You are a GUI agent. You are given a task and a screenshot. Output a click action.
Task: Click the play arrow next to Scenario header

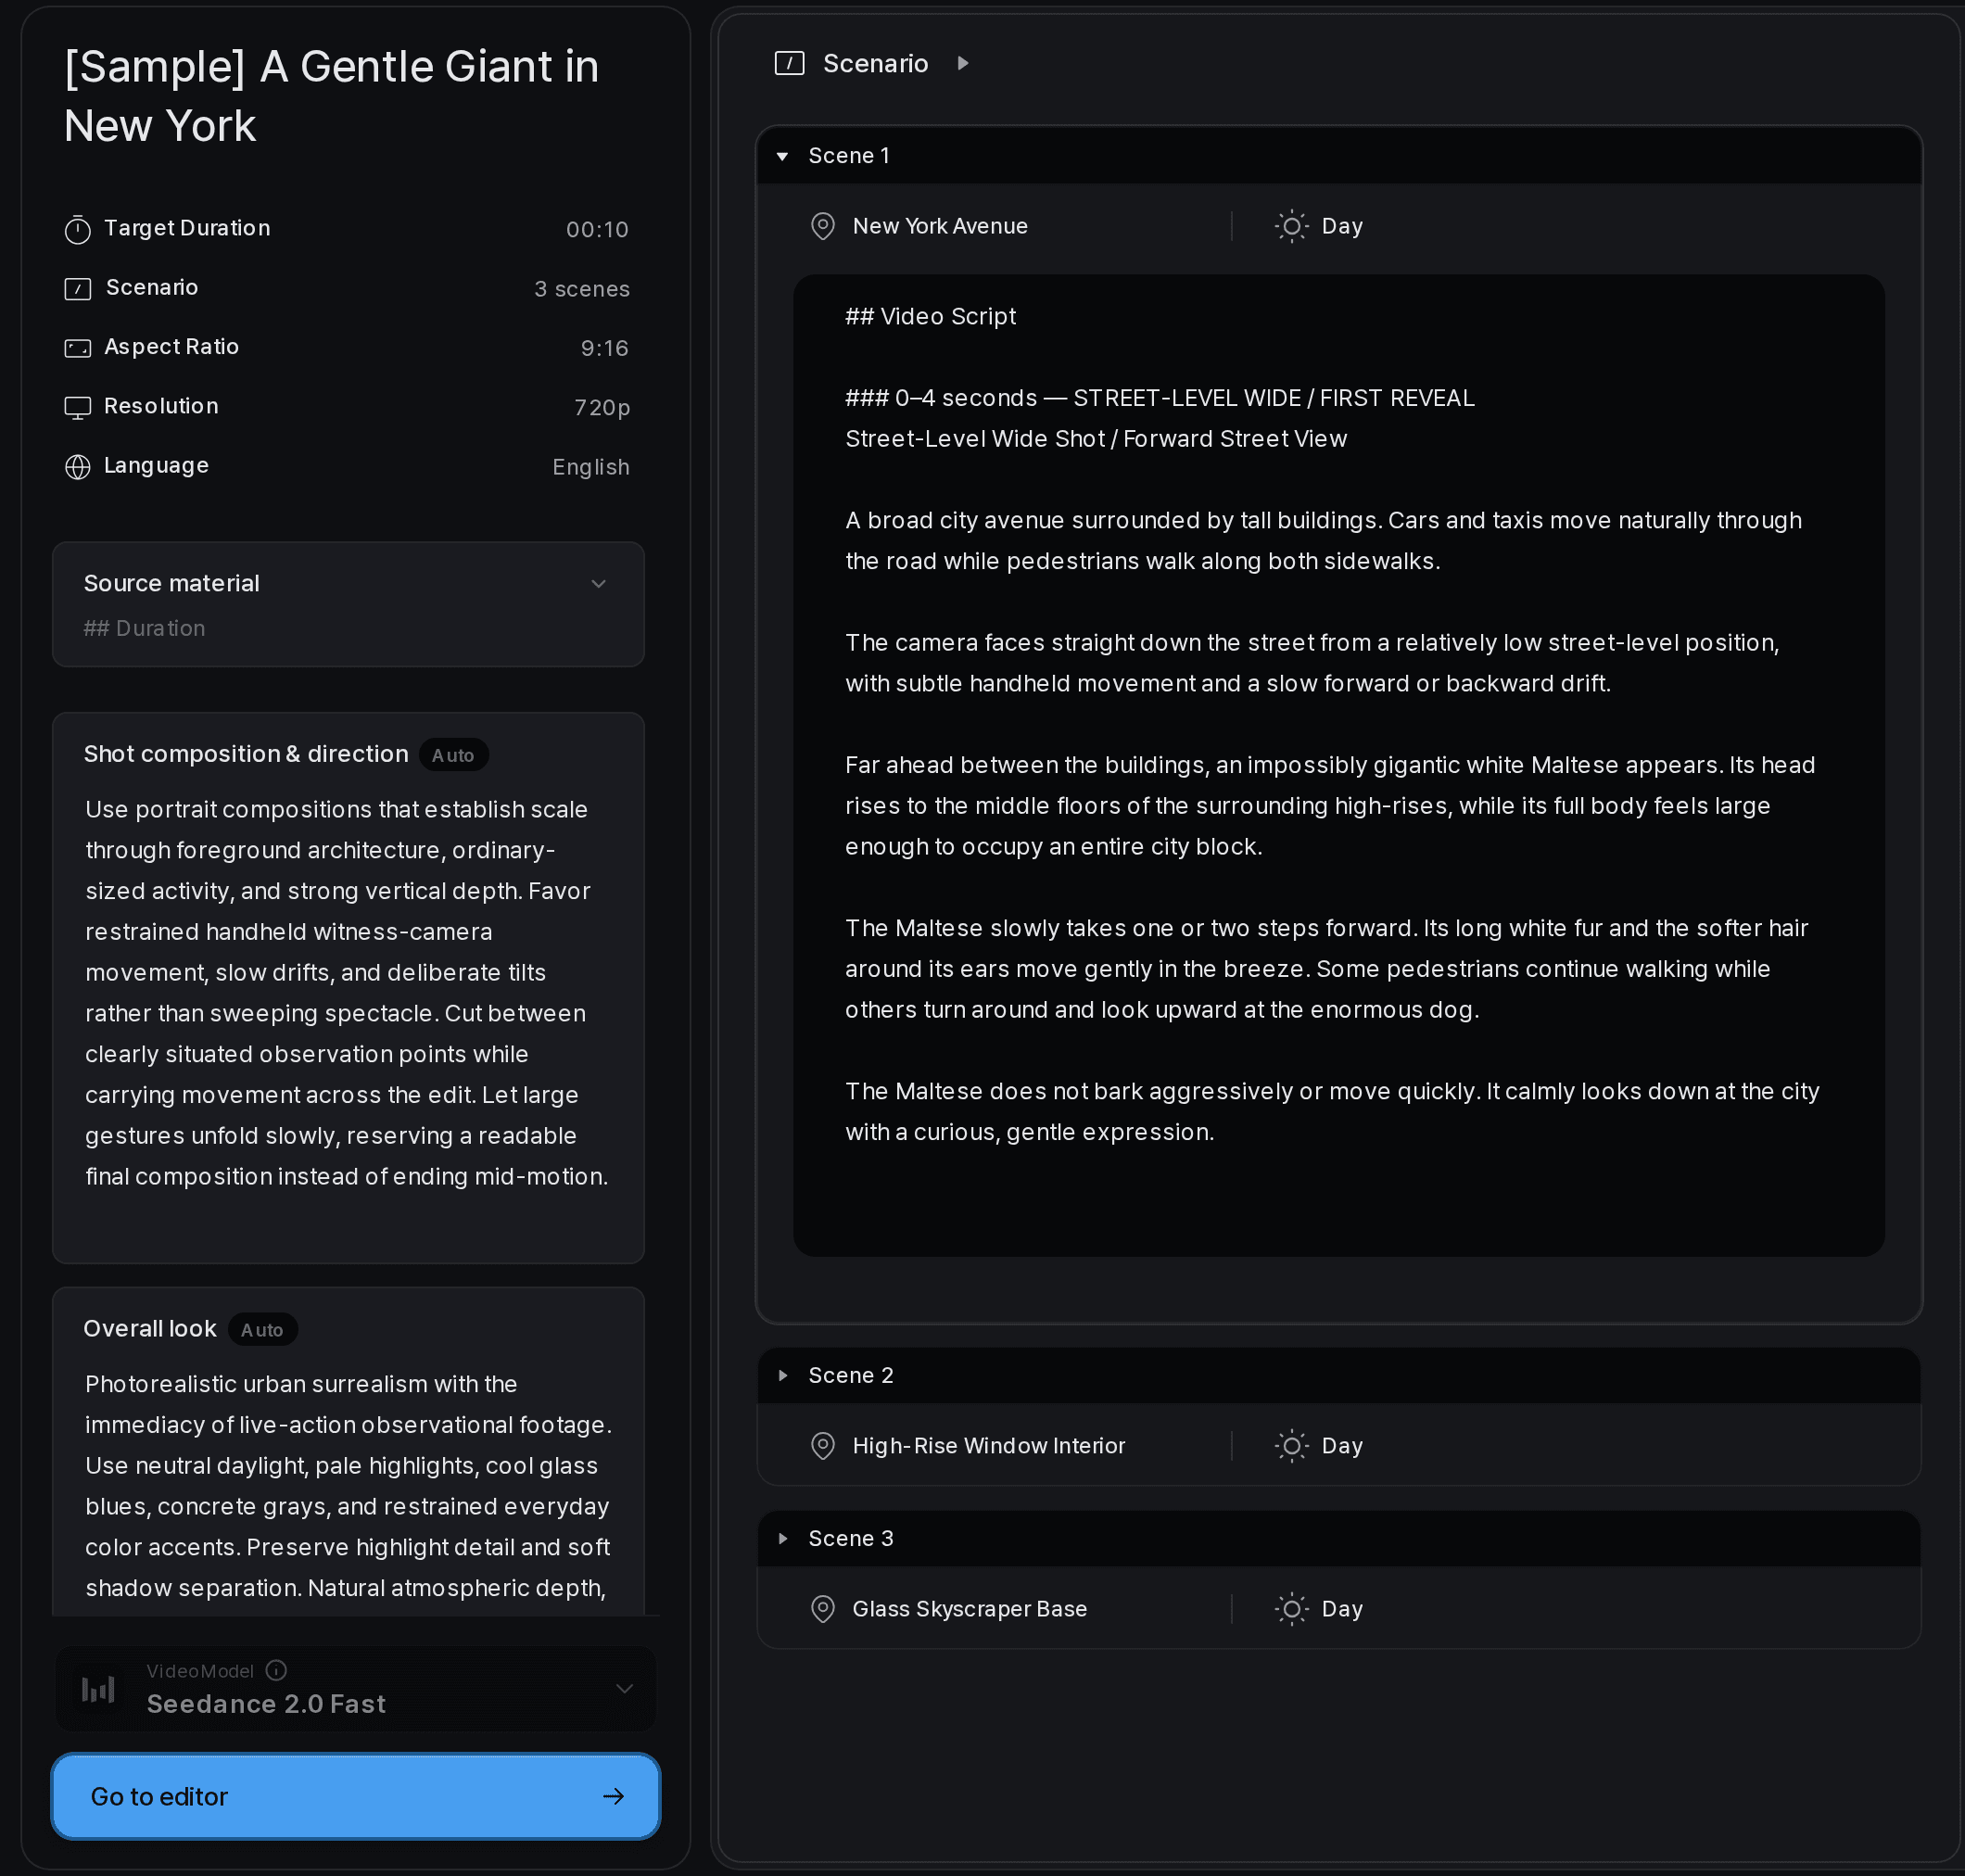(x=962, y=64)
